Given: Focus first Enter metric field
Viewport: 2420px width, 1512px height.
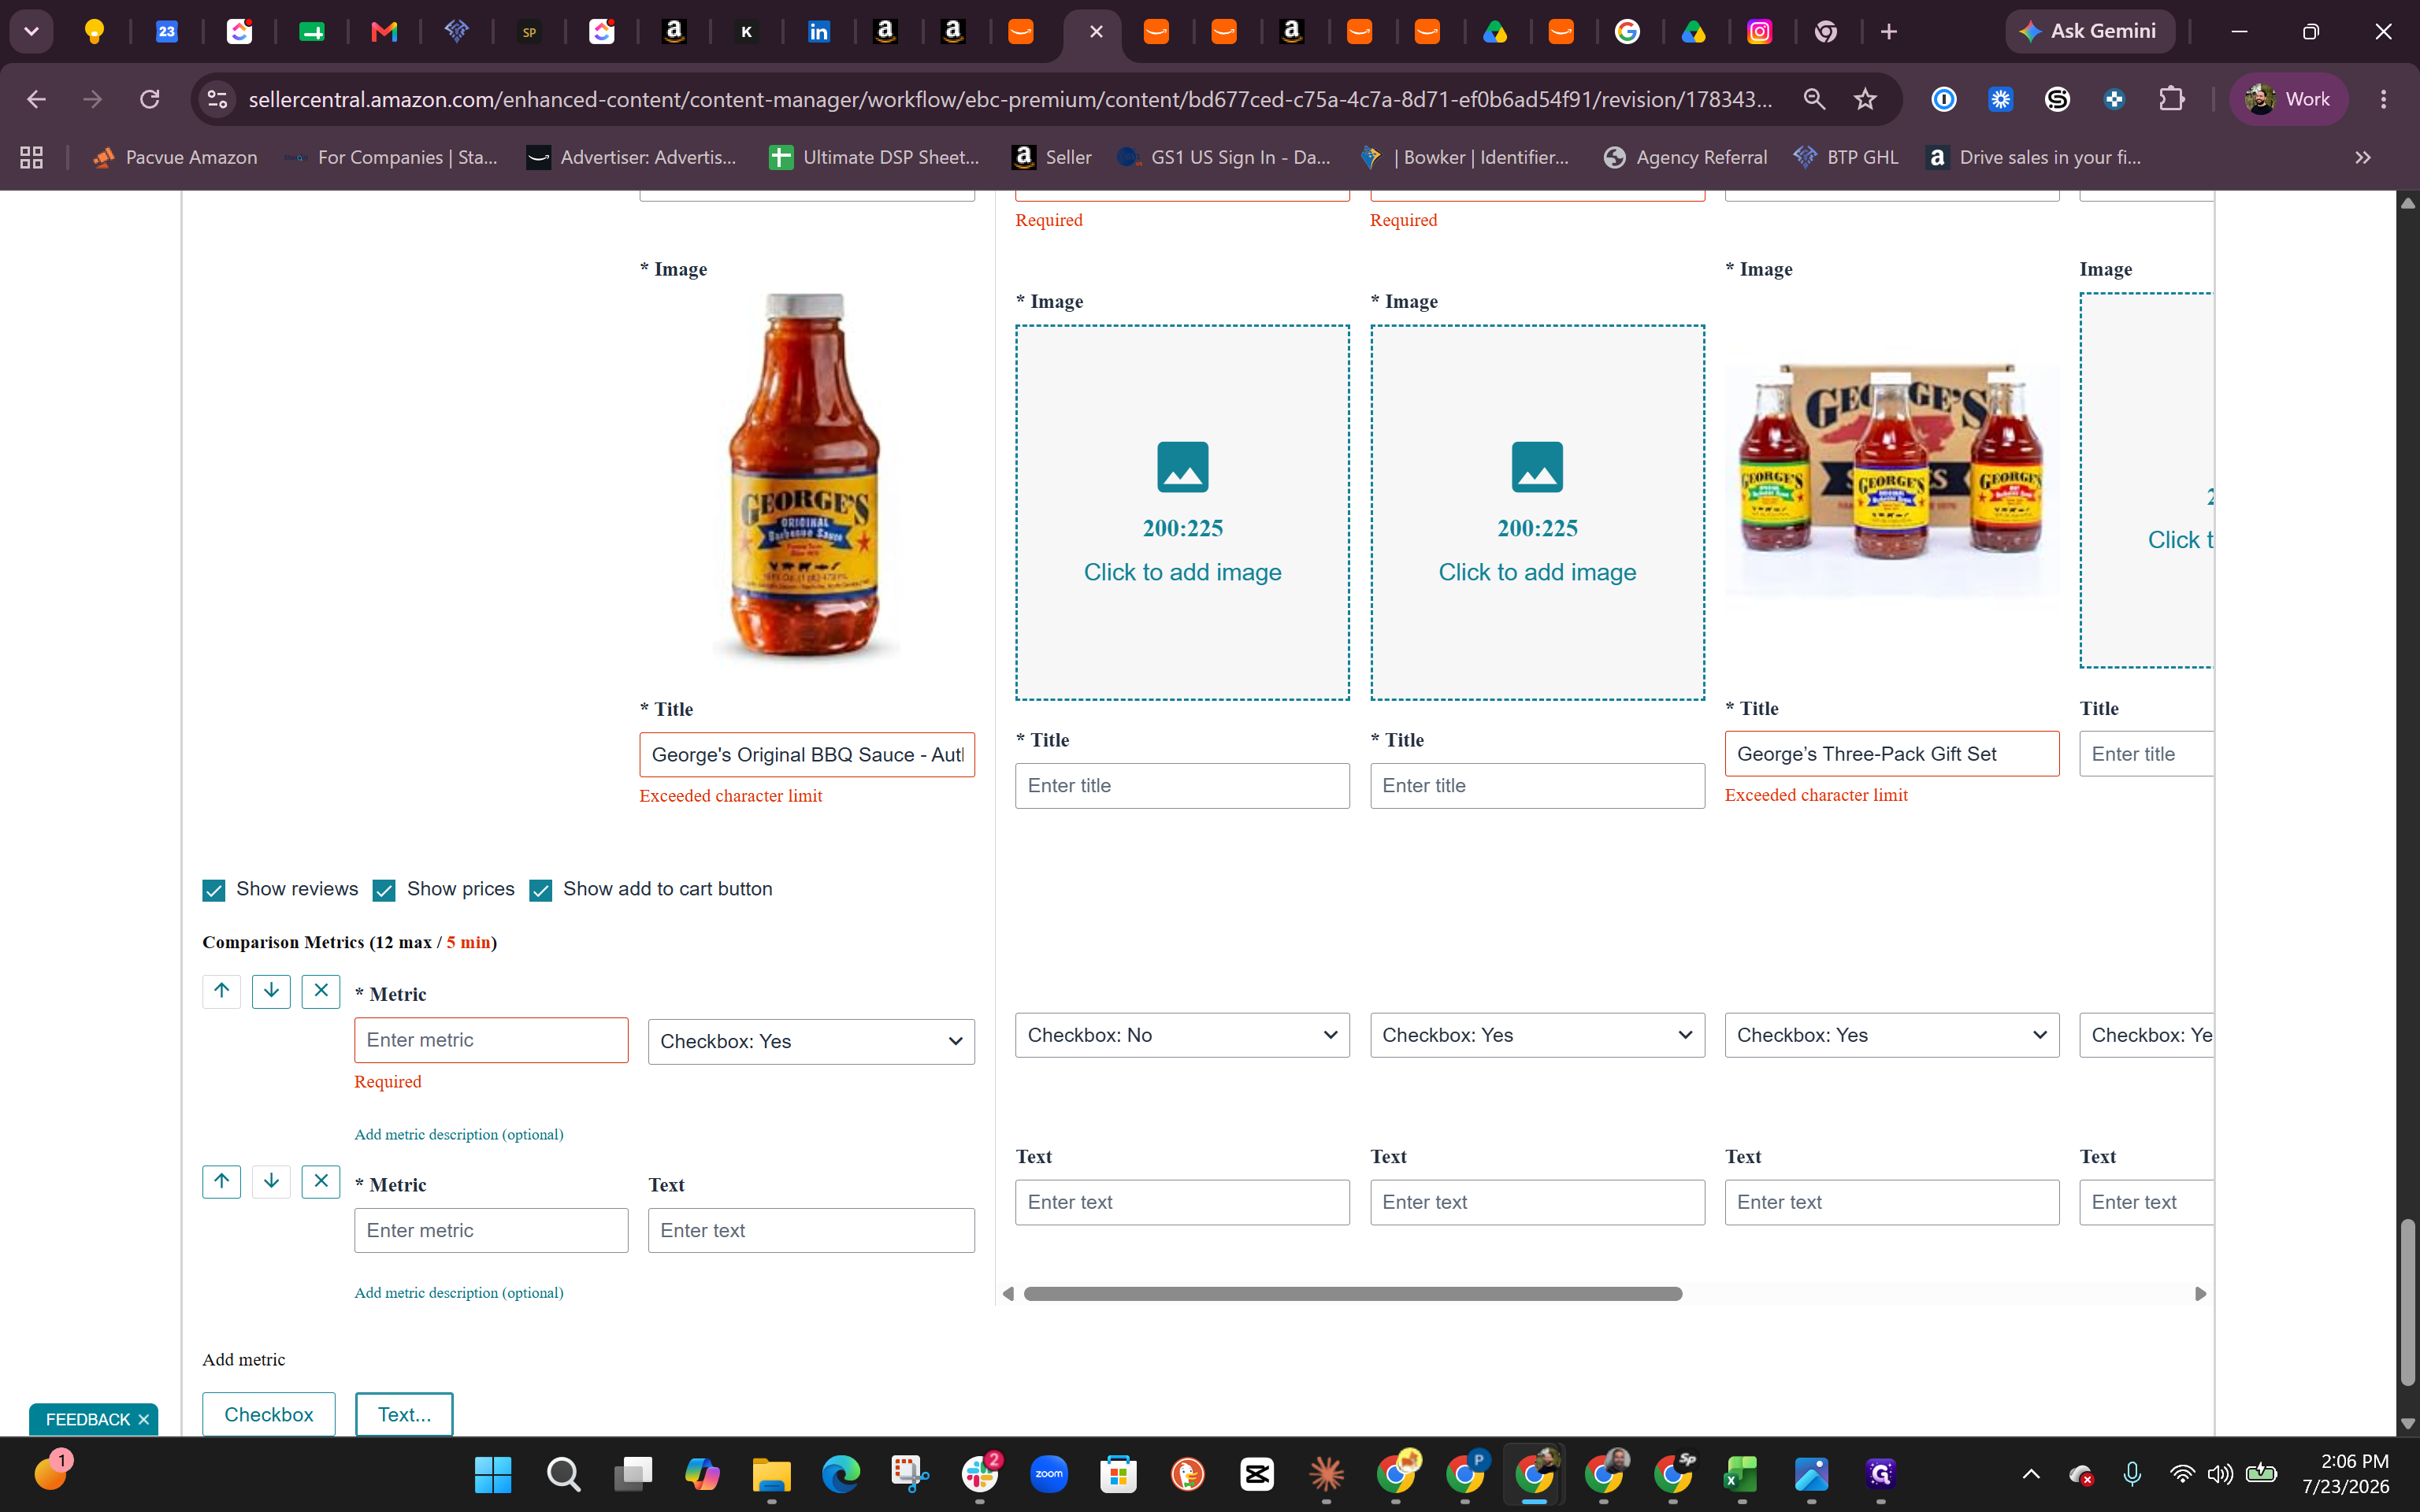Looking at the screenshot, I should (x=491, y=1040).
